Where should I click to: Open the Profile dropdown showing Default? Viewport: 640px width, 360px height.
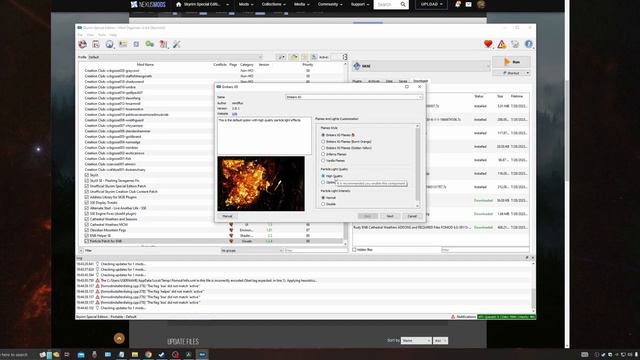coord(176,57)
